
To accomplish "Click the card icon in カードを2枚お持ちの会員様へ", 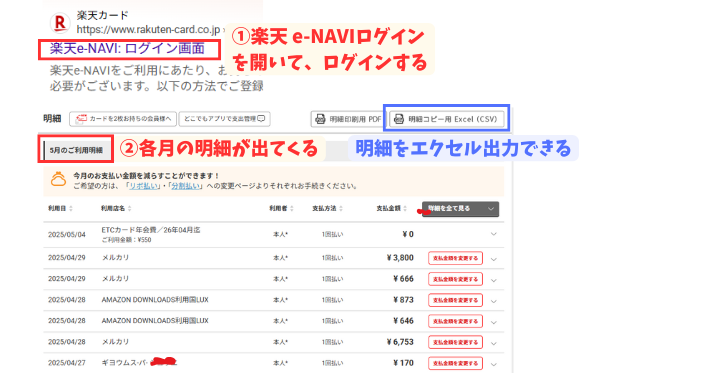I will [x=81, y=118].
